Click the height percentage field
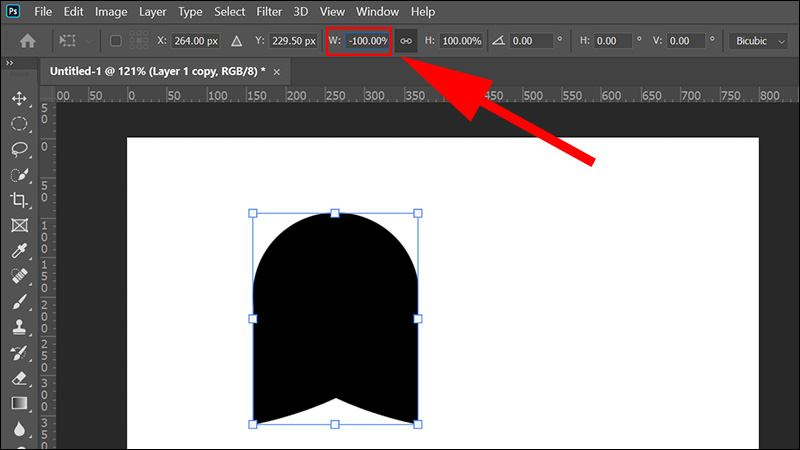The height and width of the screenshot is (450, 800). [x=461, y=41]
